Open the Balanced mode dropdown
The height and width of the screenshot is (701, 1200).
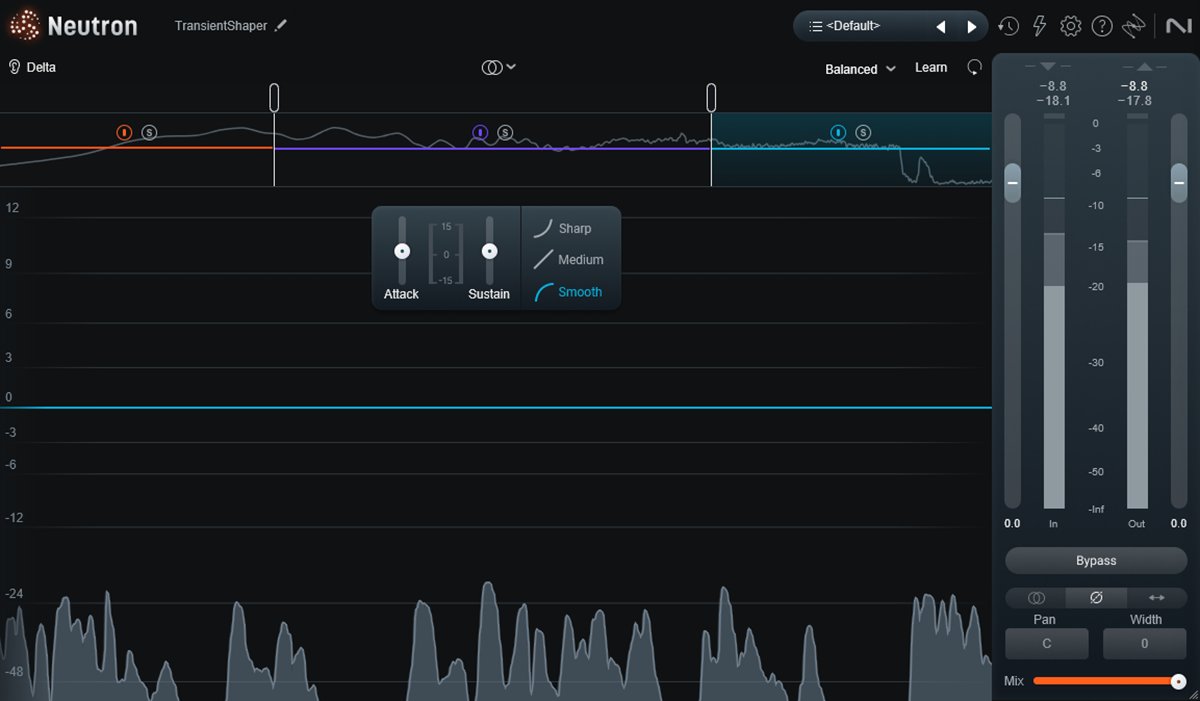pyautogui.click(x=860, y=69)
